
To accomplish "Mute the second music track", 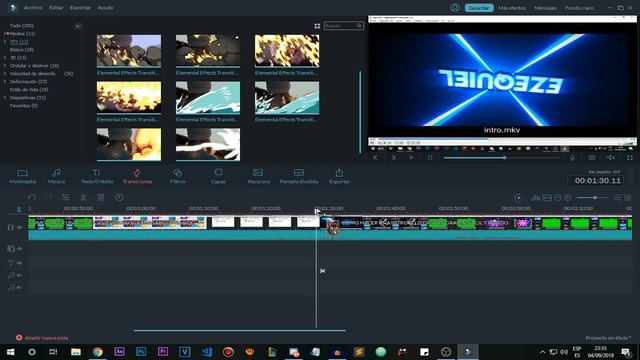I will (x=19, y=288).
